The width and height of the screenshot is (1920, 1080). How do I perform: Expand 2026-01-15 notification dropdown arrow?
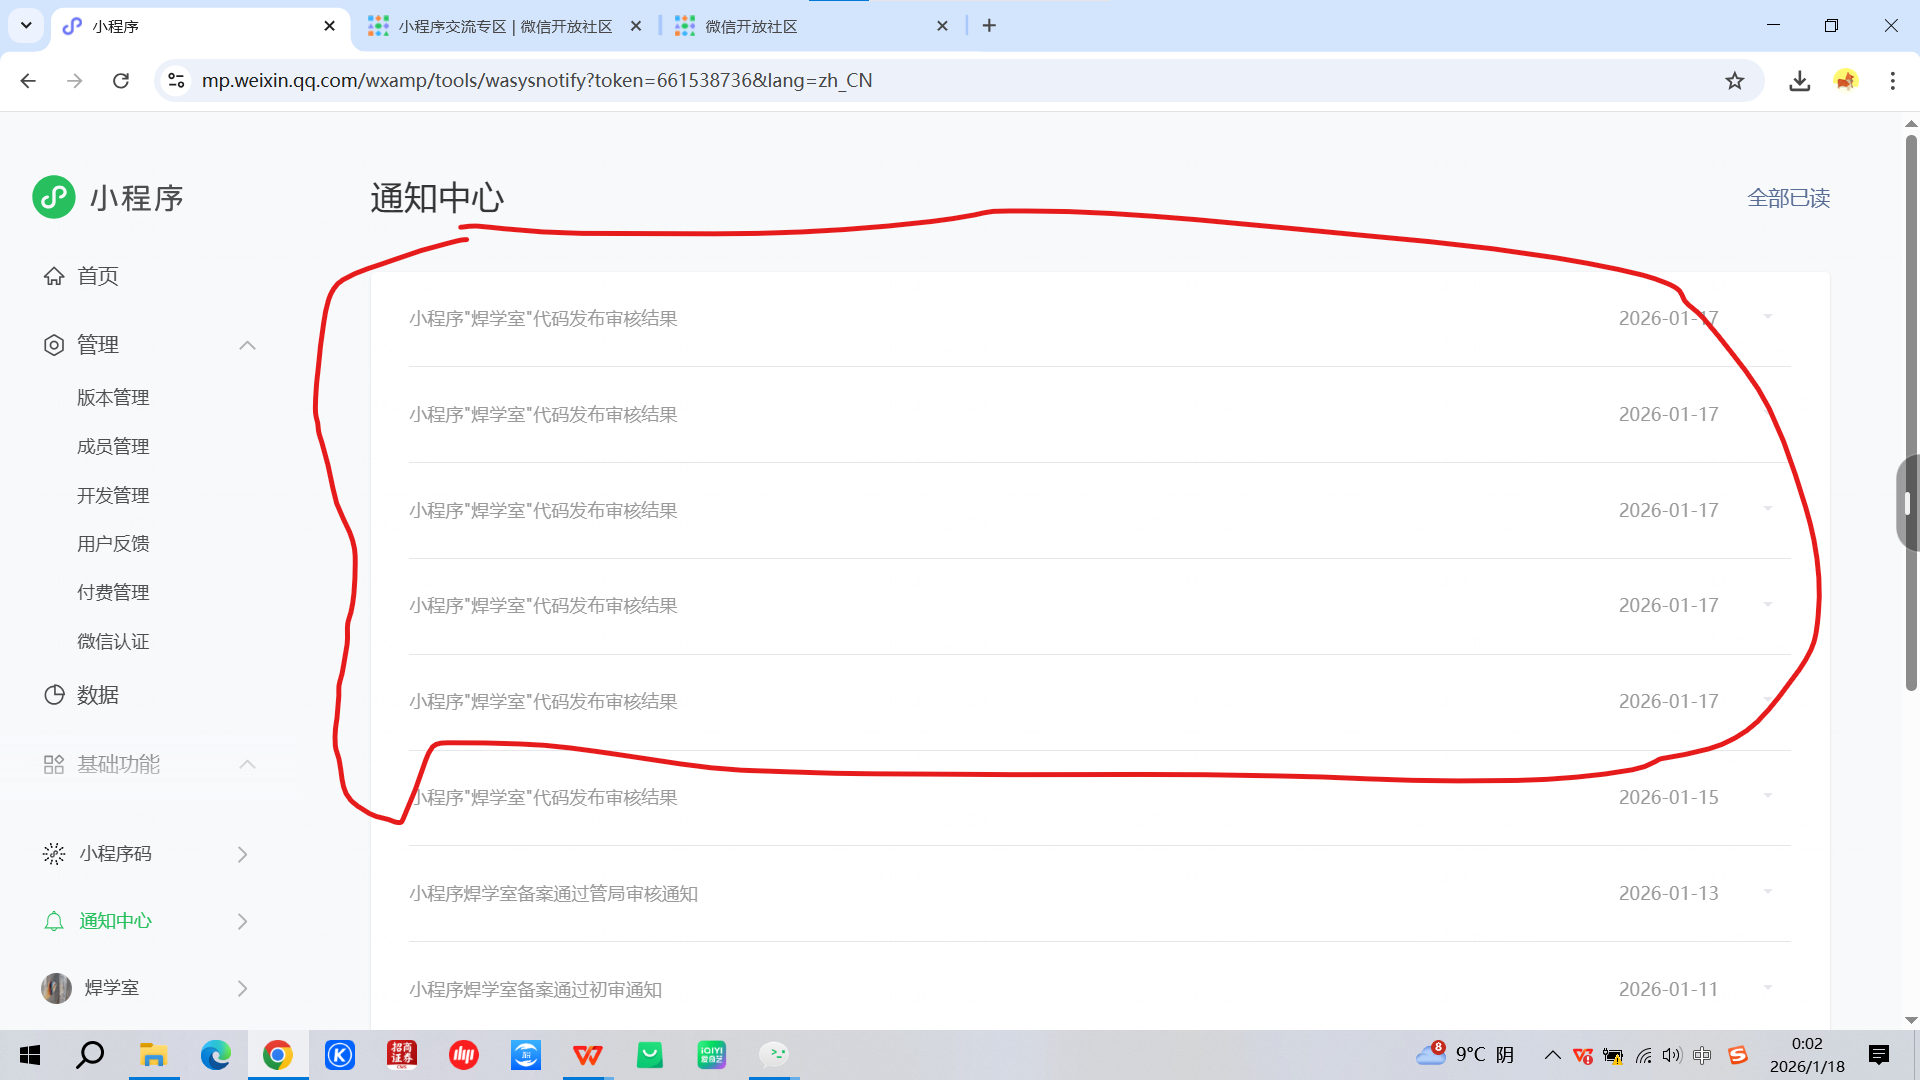click(x=1767, y=796)
